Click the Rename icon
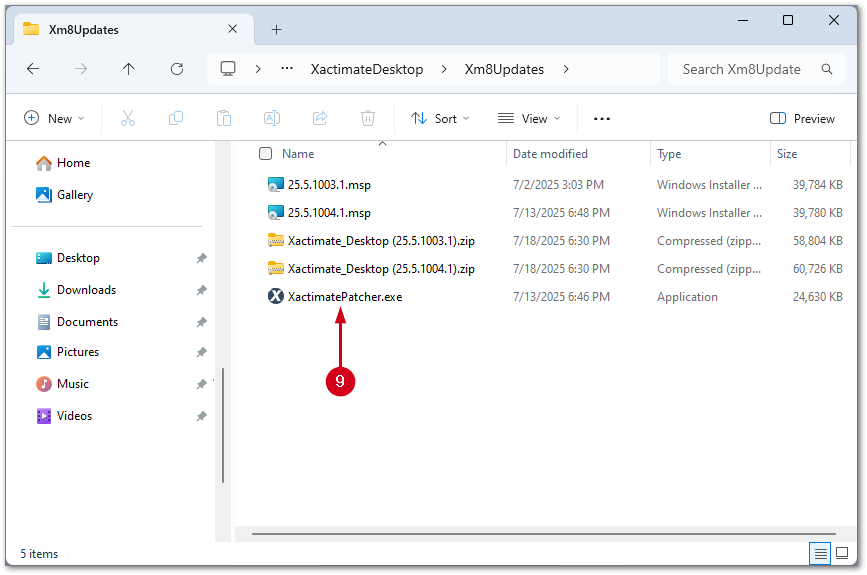The image size is (867, 575). (x=272, y=118)
